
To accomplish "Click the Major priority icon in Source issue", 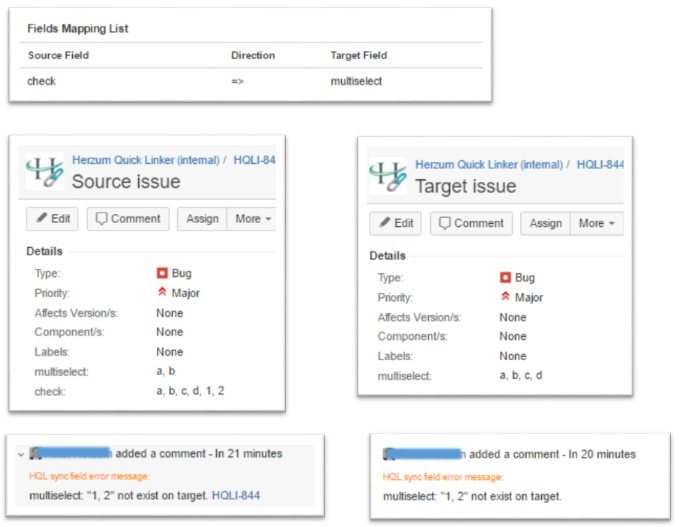I will [161, 293].
